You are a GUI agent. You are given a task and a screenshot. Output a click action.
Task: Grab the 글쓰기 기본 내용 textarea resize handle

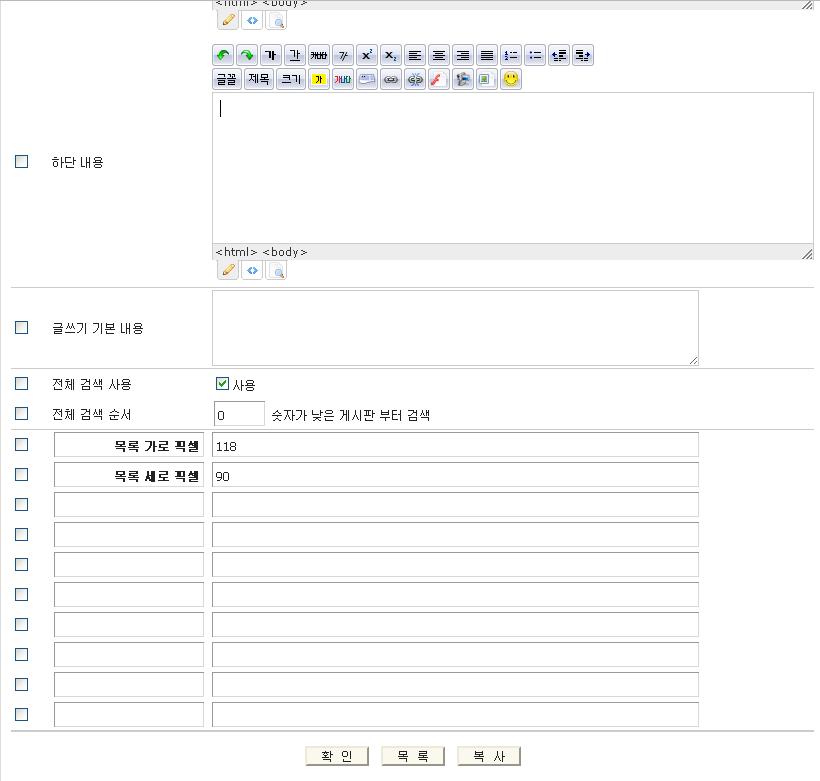coord(693,360)
